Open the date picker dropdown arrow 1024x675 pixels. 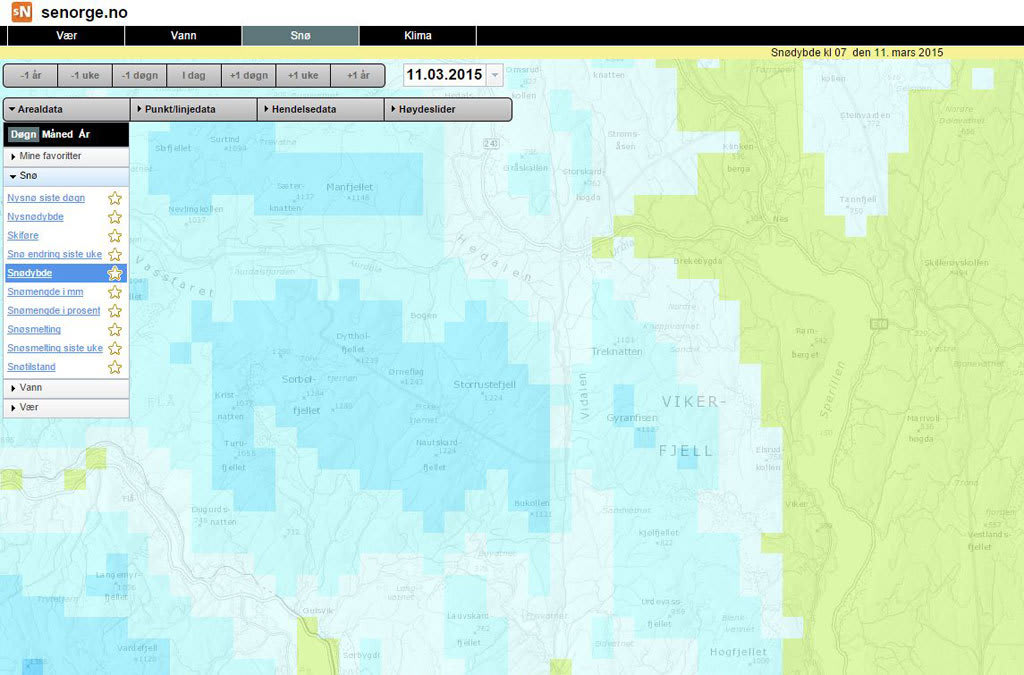pyautogui.click(x=495, y=75)
